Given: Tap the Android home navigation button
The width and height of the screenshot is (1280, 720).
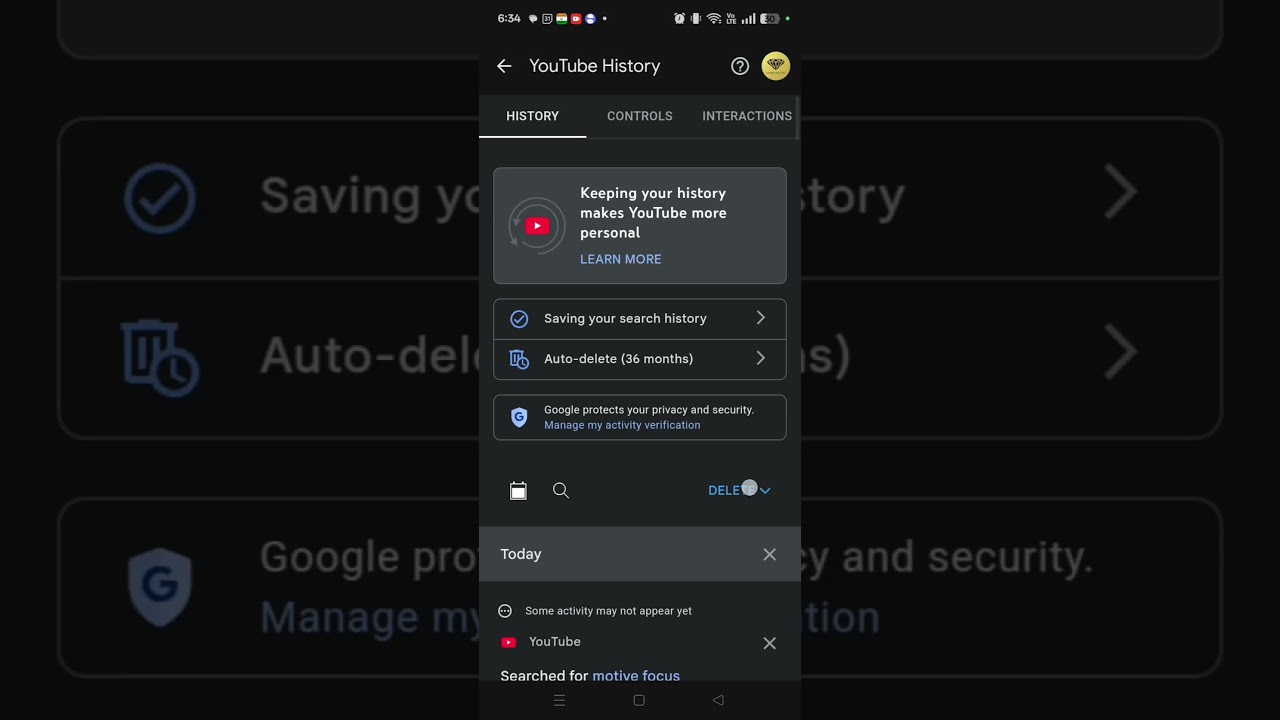Looking at the screenshot, I should coord(639,700).
